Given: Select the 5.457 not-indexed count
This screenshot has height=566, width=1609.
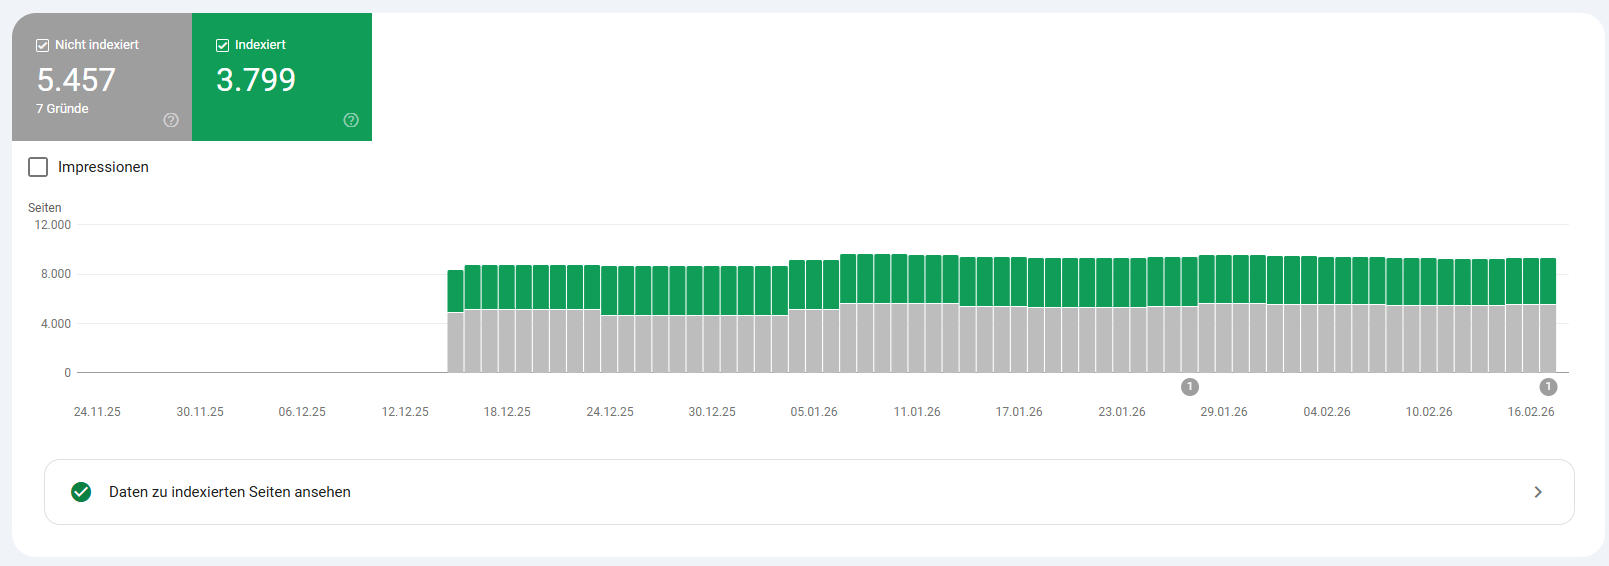Looking at the screenshot, I should point(76,80).
